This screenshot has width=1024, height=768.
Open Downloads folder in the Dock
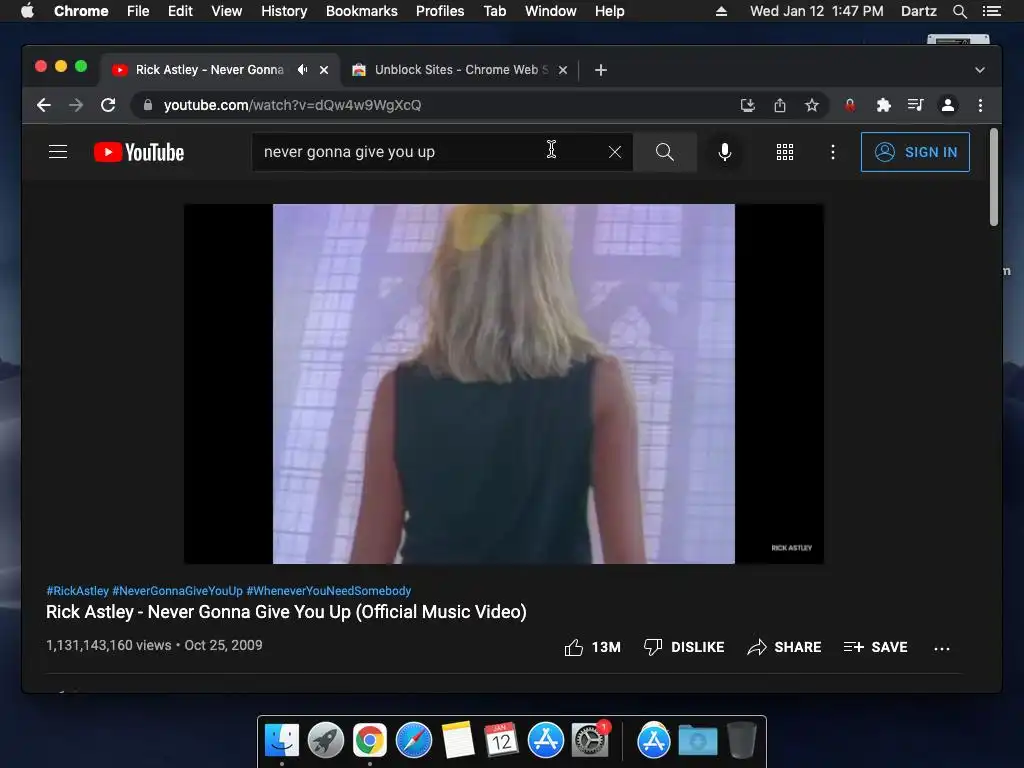point(697,741)
